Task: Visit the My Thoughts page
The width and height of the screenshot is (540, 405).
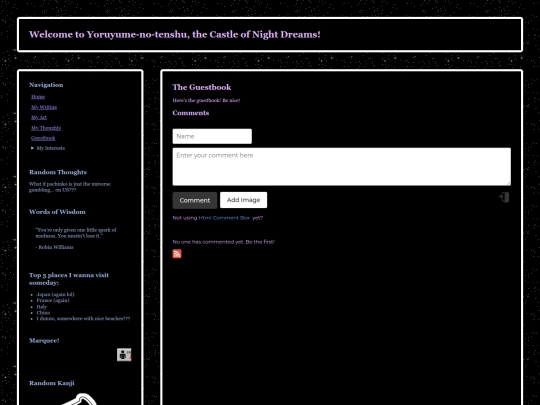Action: pos(46,128)
